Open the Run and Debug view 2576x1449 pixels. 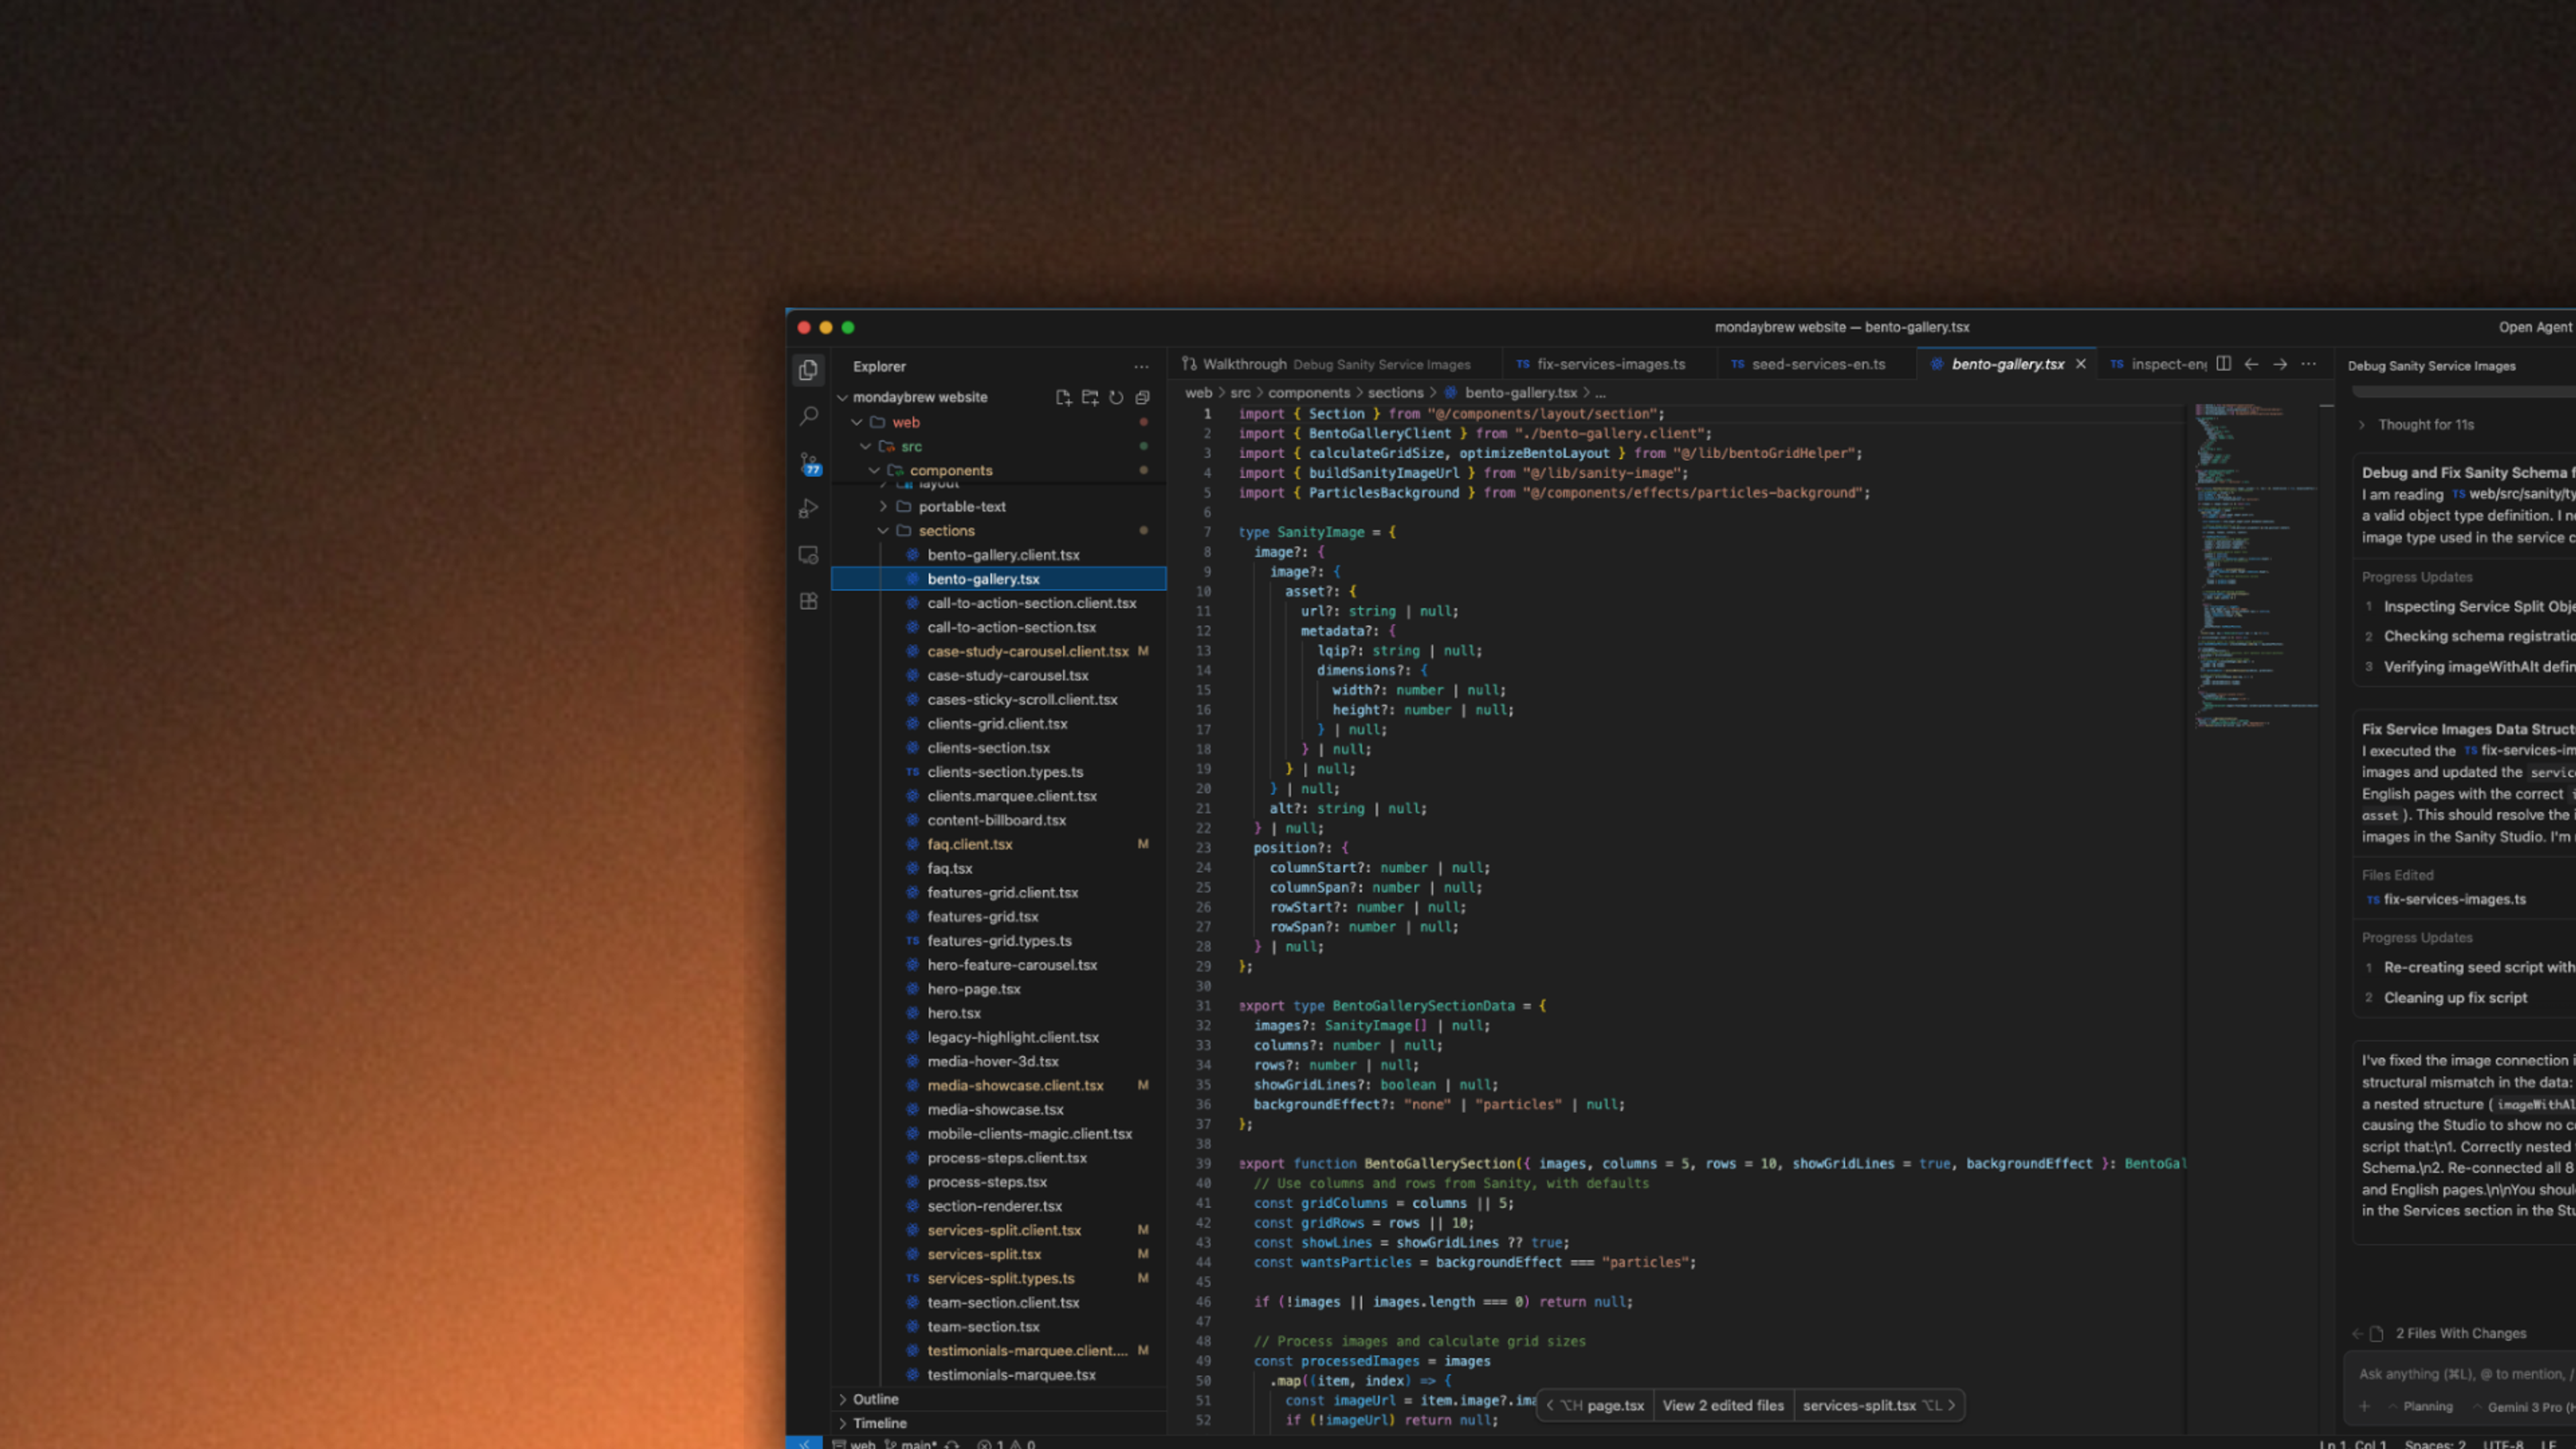(809, 509)
